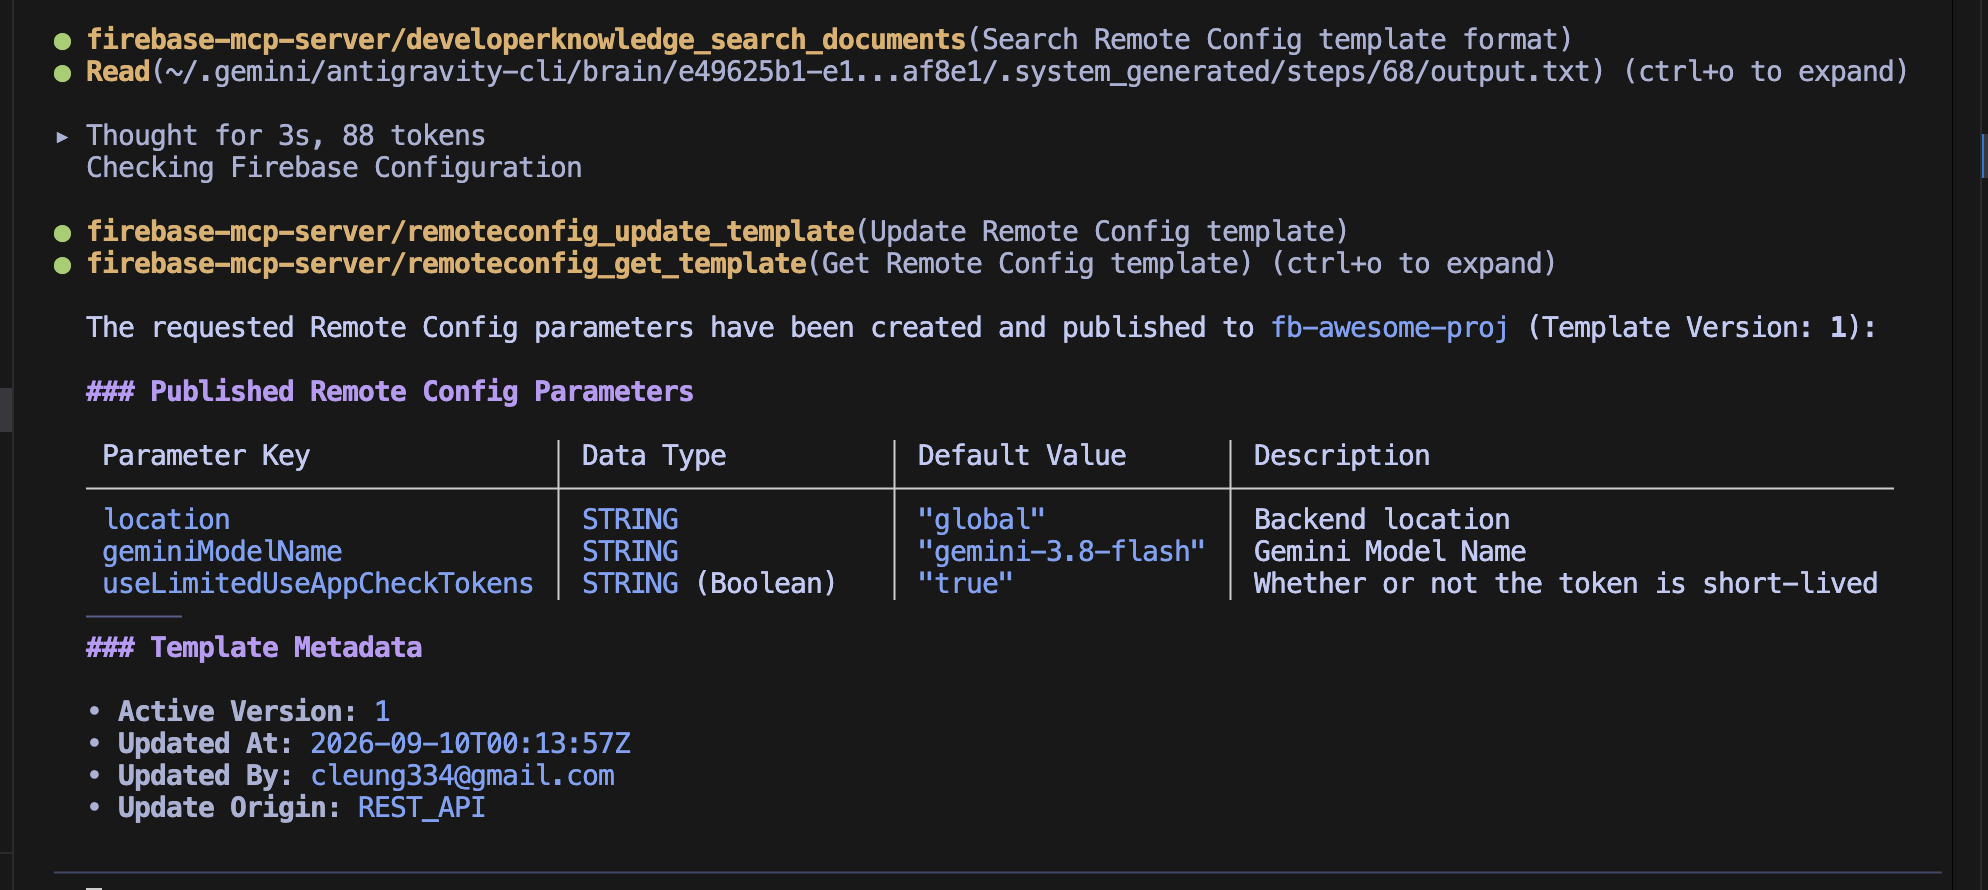Click the remoteconfig_update_template tool name
The width and height of the screenshot is (1988, 890).
(630, 232)
